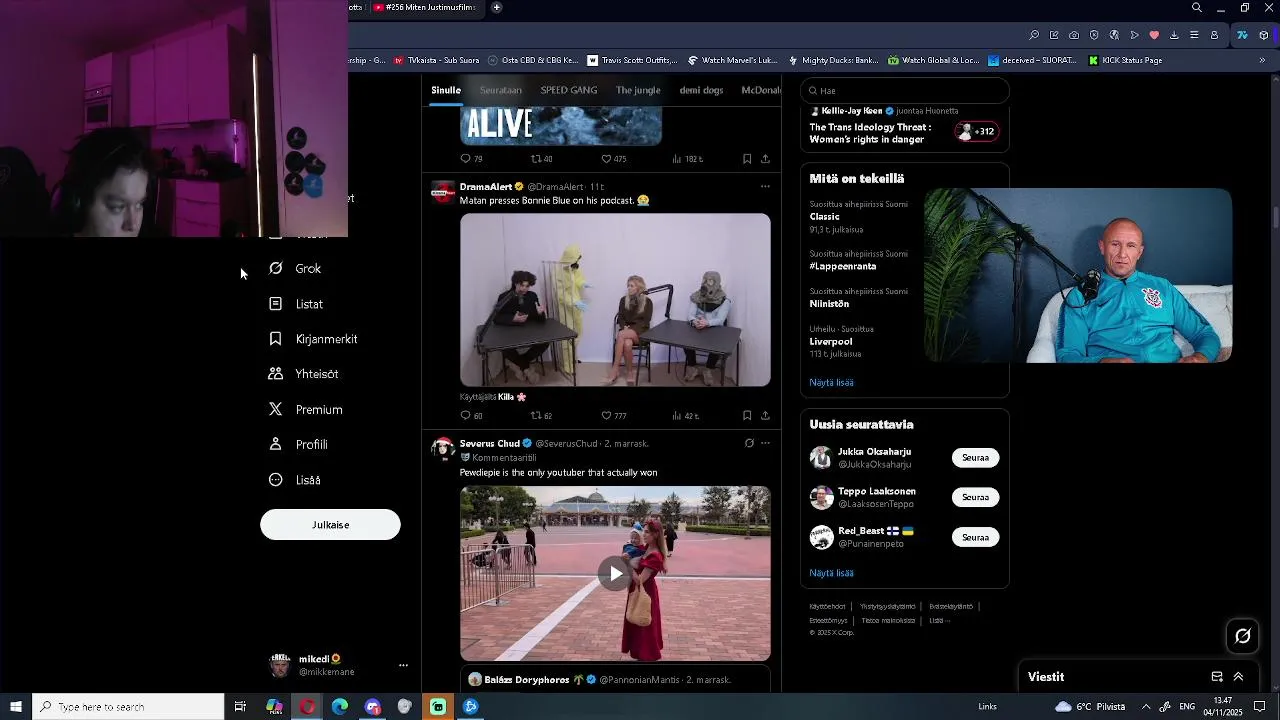1280x720 pixels.
Task: Open DramaAlert profile name
Action: click(x=486, y=187)
